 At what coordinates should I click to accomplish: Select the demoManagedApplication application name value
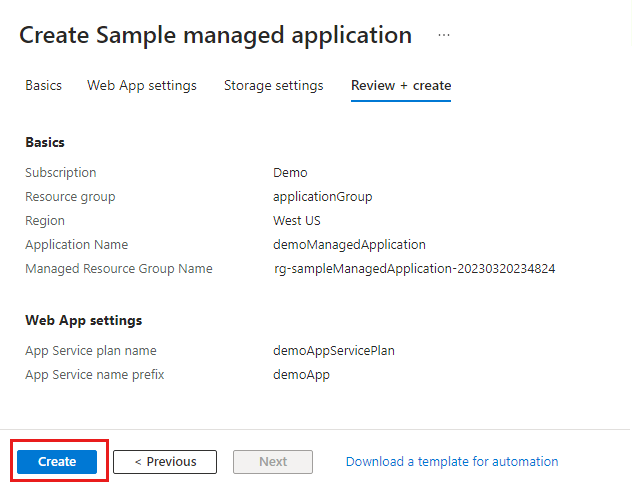coord(349,245)
